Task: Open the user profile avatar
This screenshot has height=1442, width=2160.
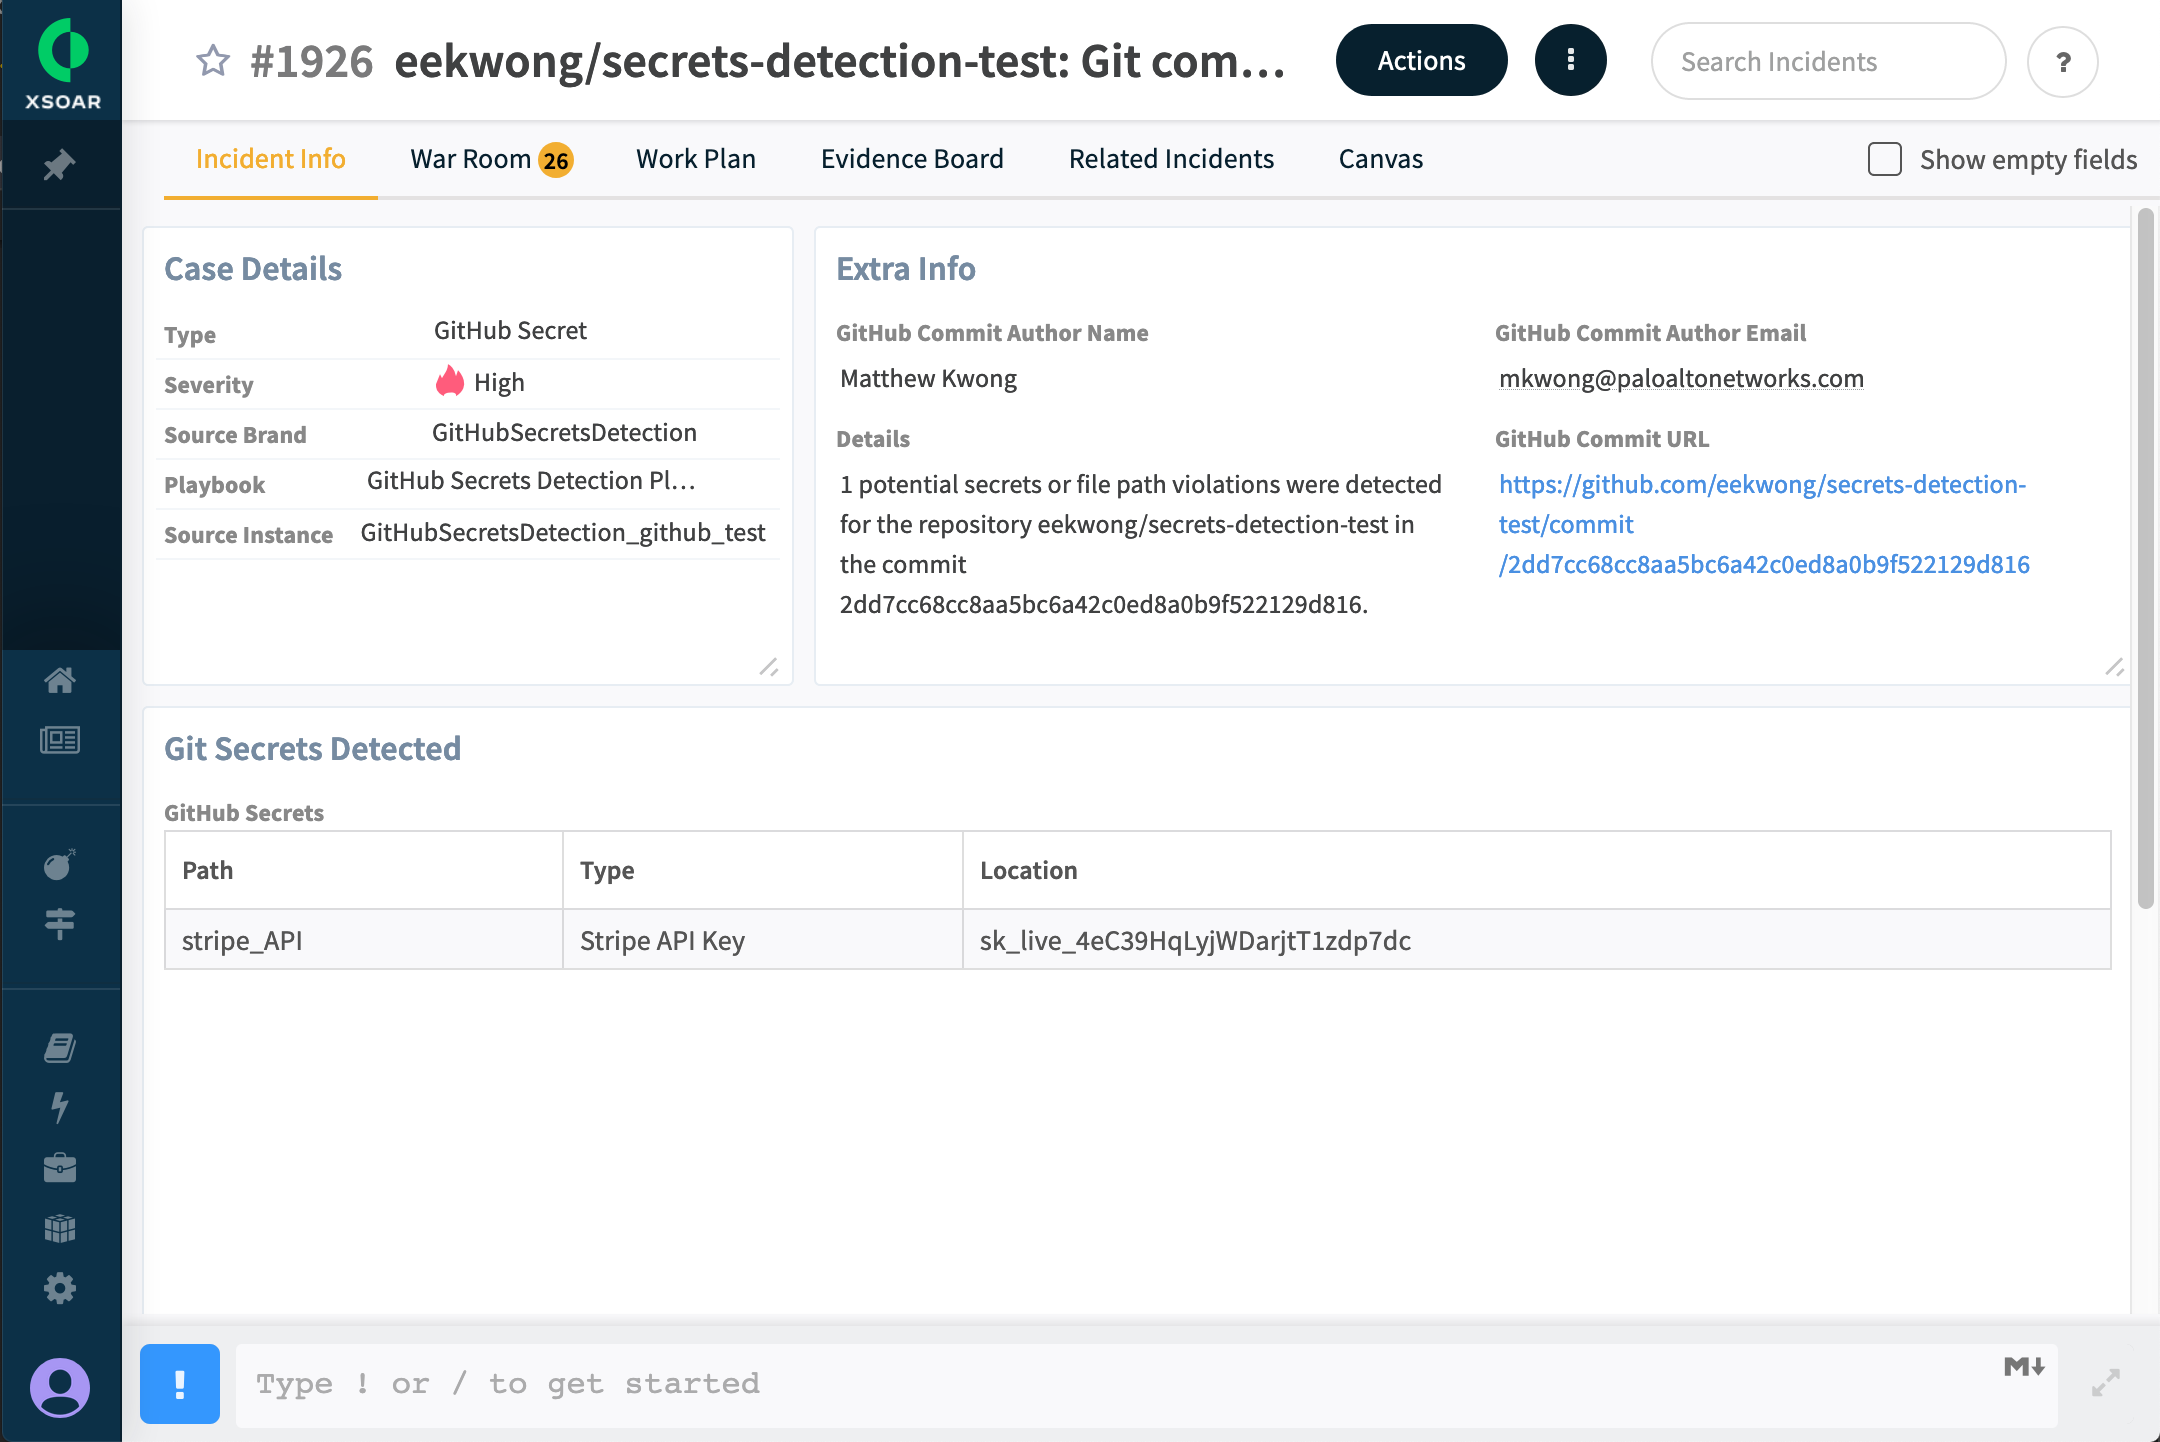Action: (x=60, y=1387)
